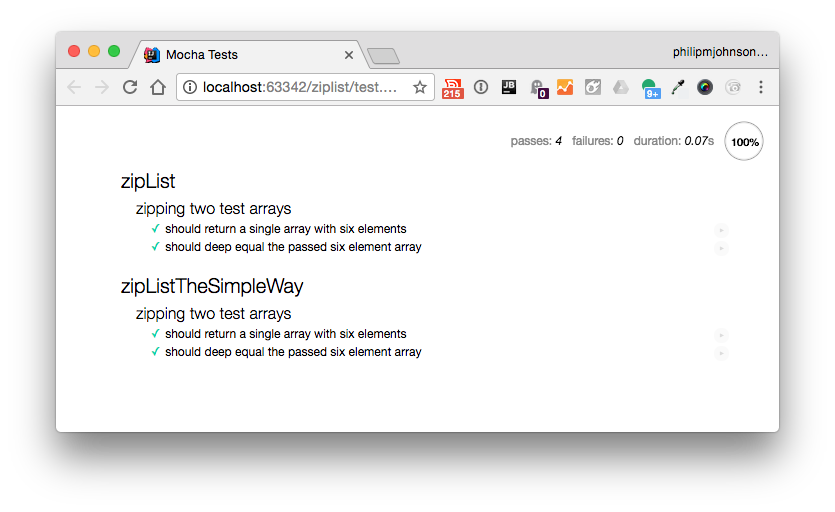Open a new blank tab
Image resolution: width=835 pixels, height=512 pixels.
coord(383,56)
